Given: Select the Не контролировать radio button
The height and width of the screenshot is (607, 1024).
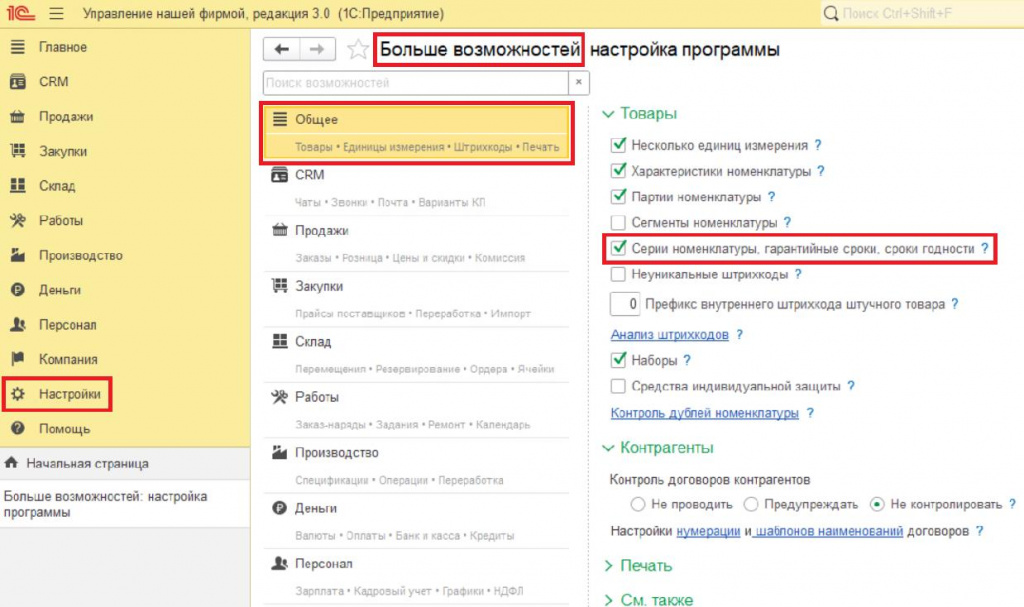Looking at the screenshot, I should click(877, 504).
